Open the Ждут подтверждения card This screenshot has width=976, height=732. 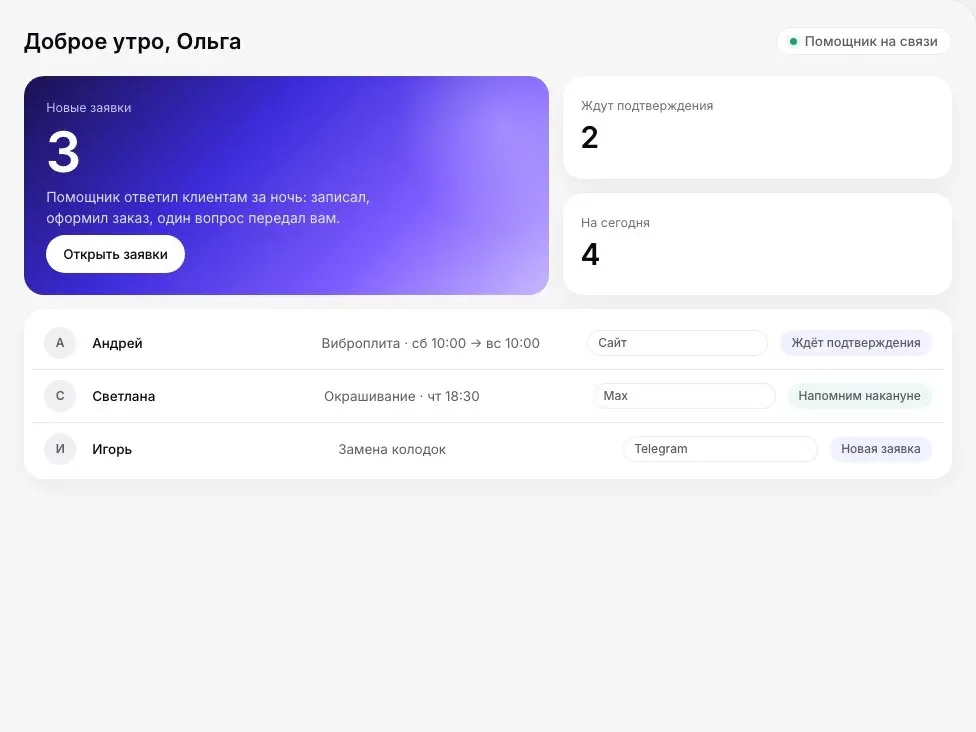pos(757,128)
